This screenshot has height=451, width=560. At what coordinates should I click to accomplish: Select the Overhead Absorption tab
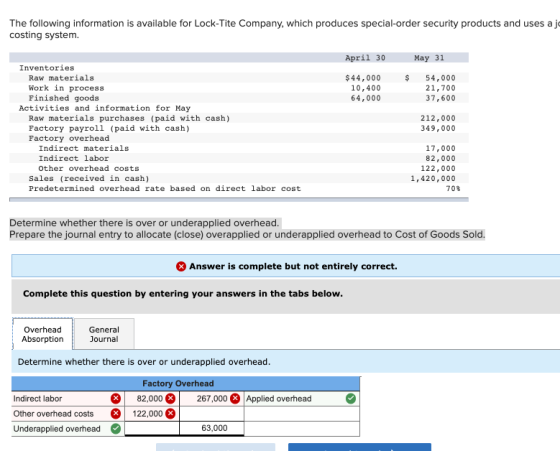(42, 334)
